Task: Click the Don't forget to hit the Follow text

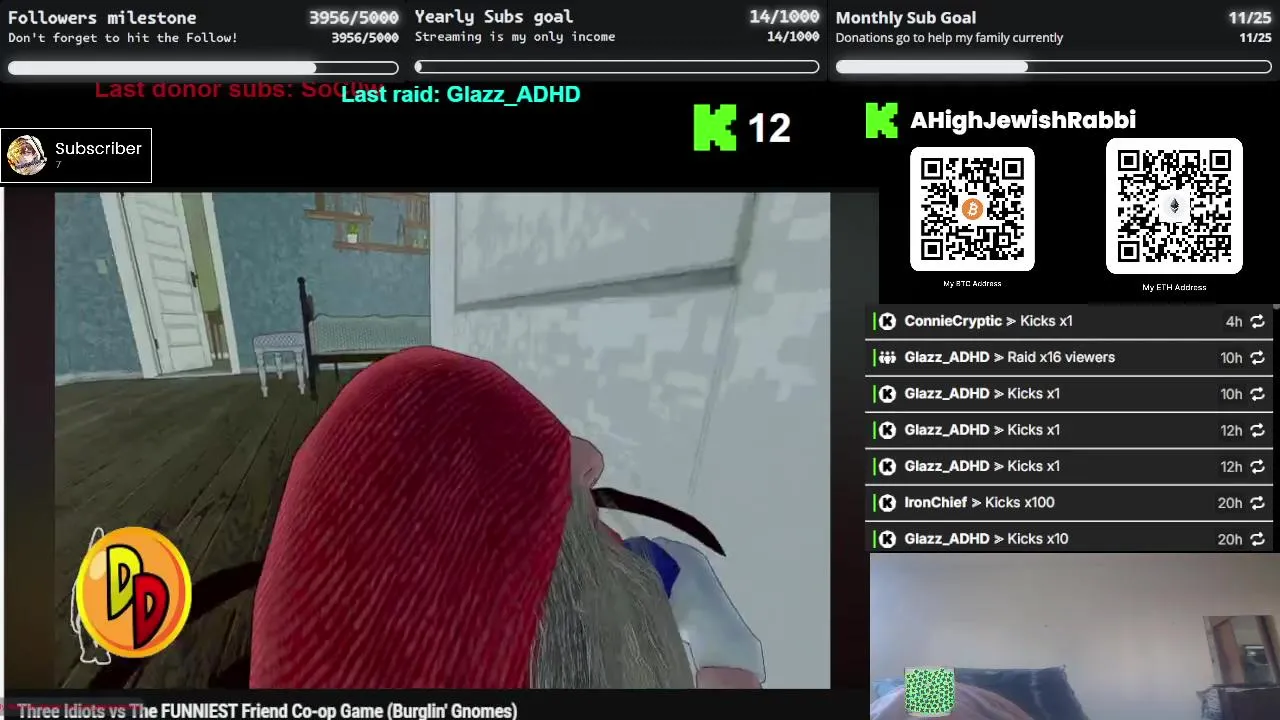Action: click(123, 38)
